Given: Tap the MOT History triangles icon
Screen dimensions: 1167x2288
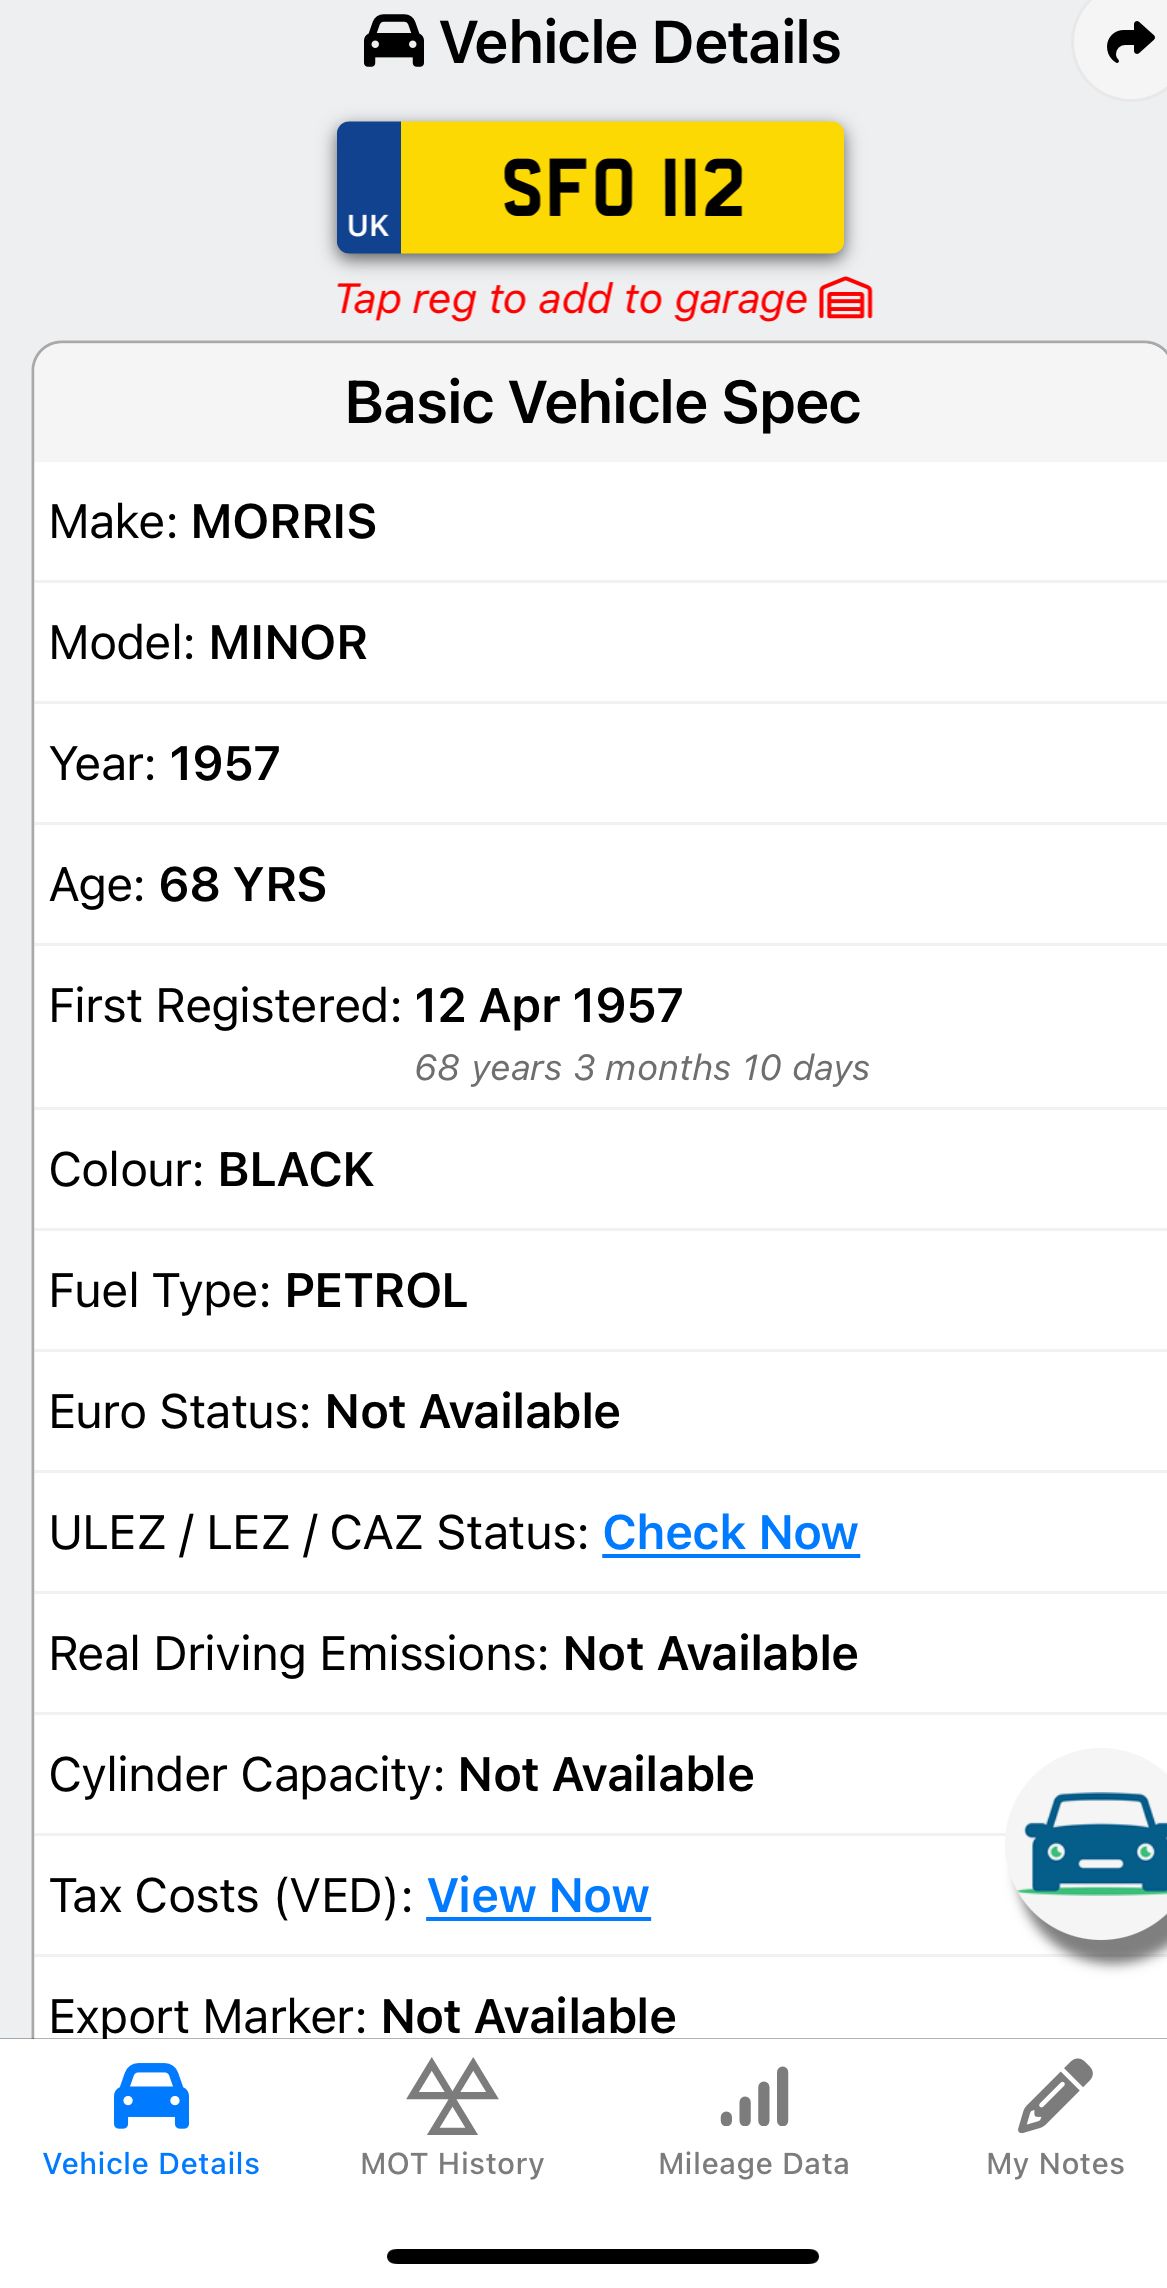Looking at the screenshot, I should point(452,2095).
